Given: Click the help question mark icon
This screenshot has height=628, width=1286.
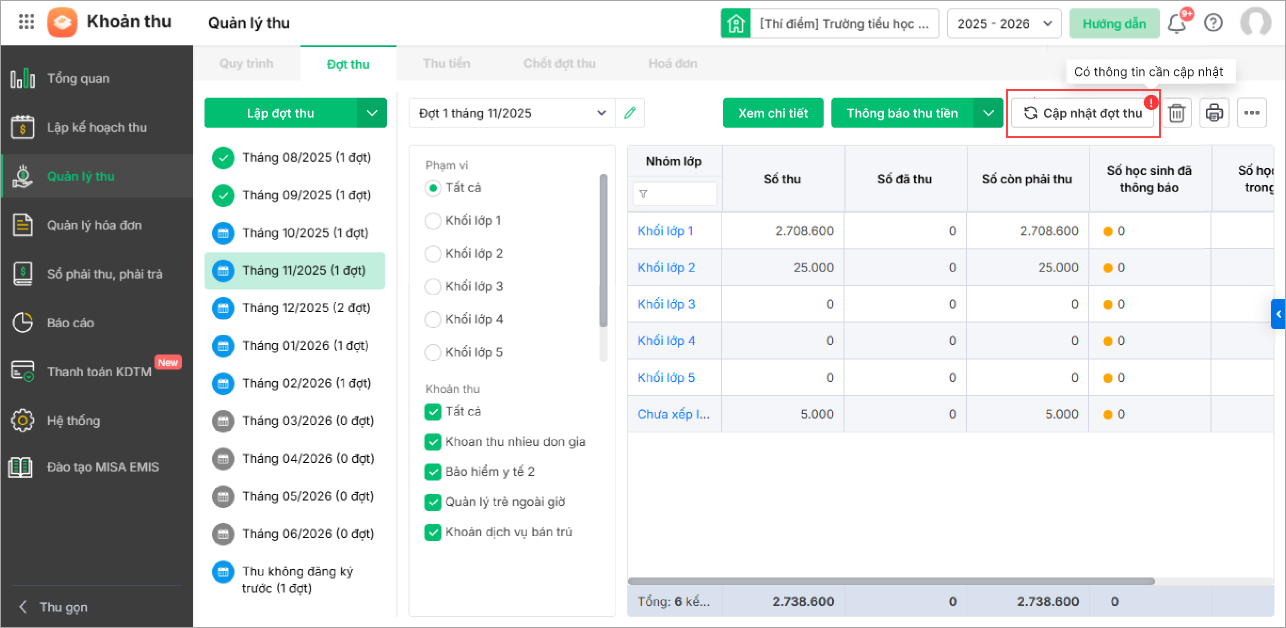Looking at the screenshot, I should tap(1213, 23).
